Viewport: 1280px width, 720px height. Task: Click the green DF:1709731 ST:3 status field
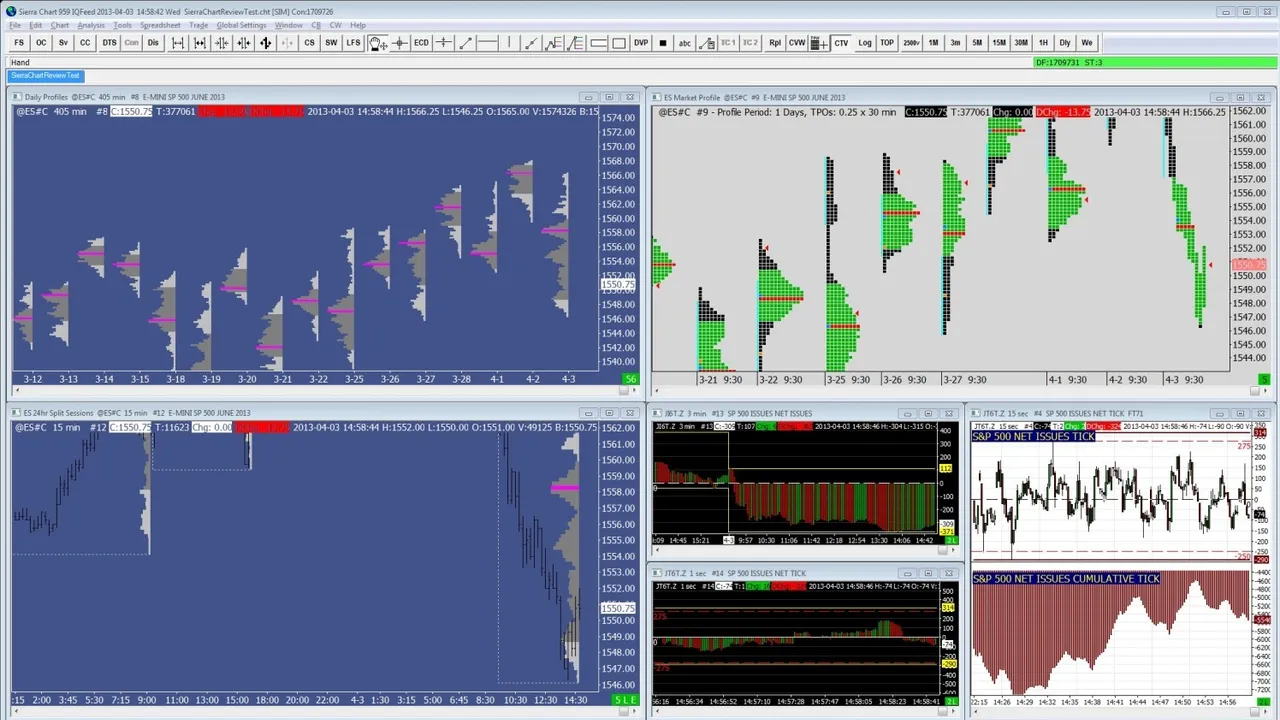pyautogui.click(x=1156, y=63)
